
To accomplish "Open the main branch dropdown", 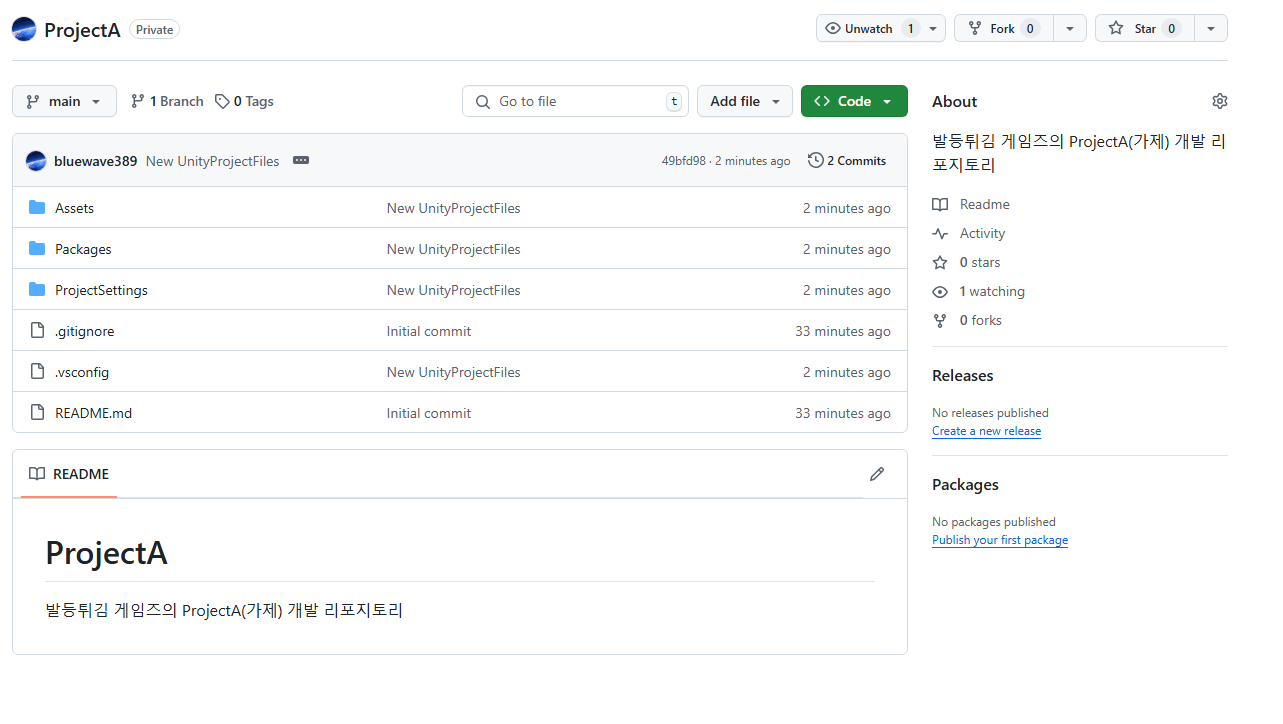I will click(64, 101).
